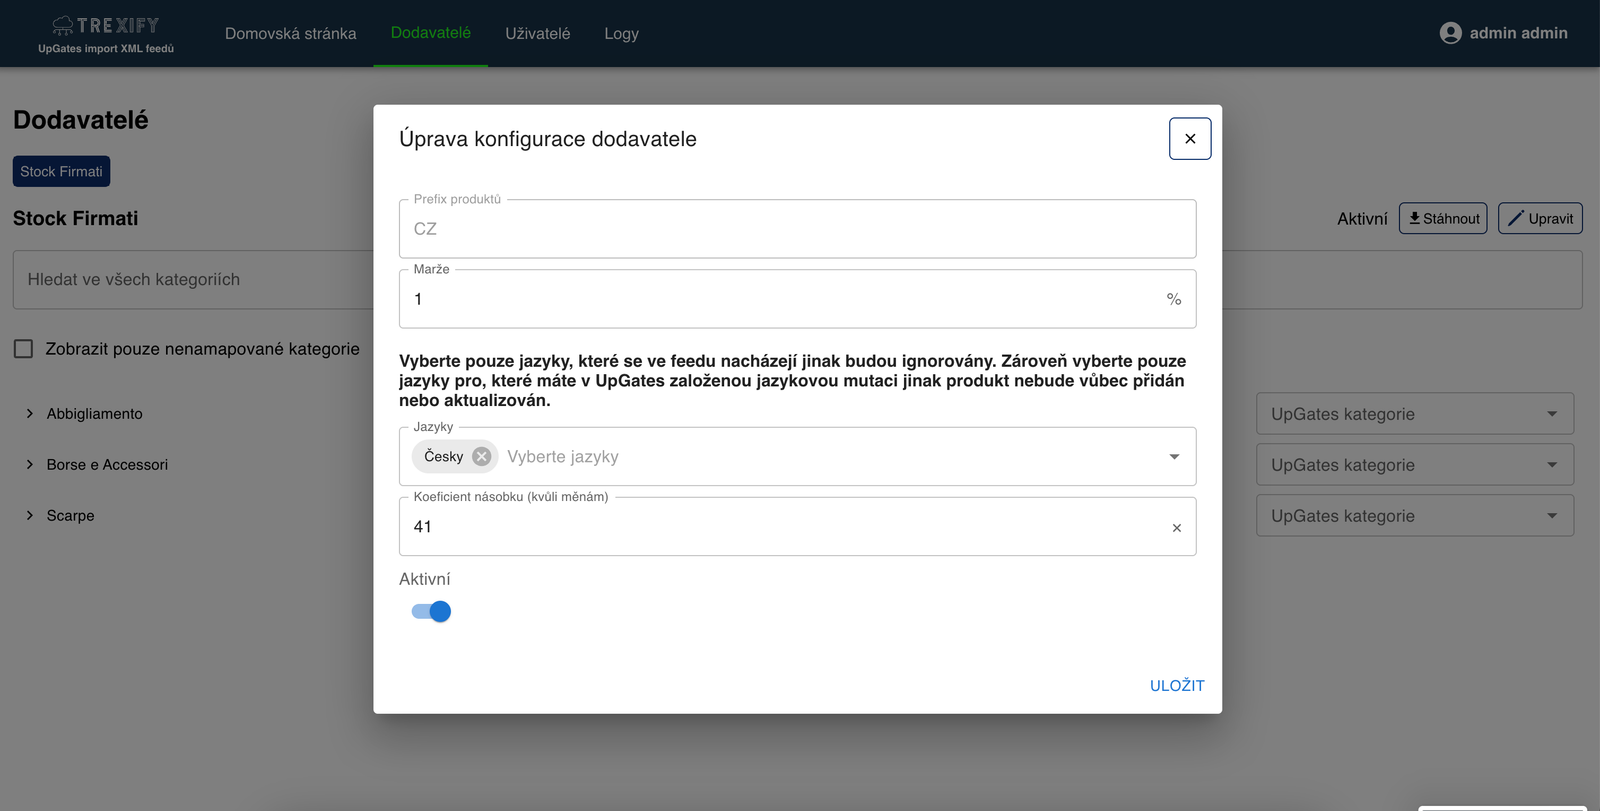This screenshot has height=811, width=1600.
Task: Check Zobrazit pouze nenamapované kategorie
Action: tap(24, 349)
